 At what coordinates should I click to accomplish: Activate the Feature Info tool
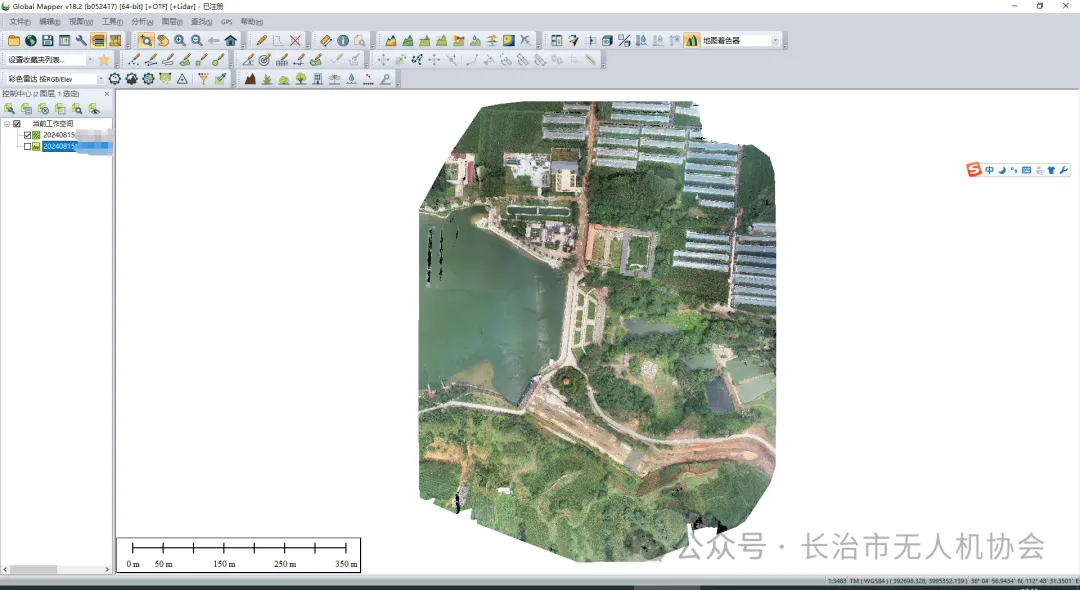click(343, 41)
